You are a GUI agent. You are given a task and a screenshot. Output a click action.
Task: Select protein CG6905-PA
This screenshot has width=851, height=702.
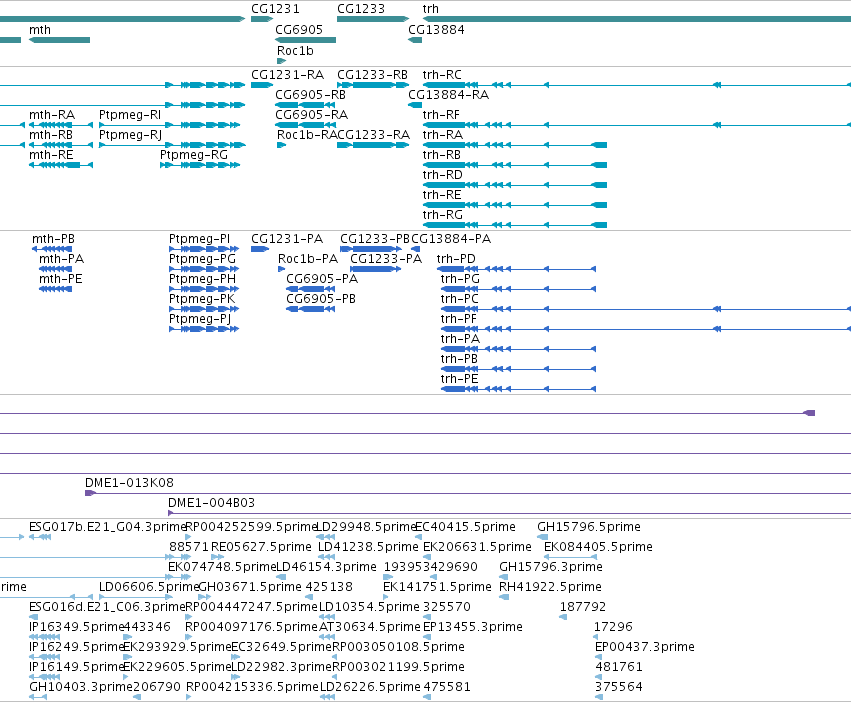310,289
